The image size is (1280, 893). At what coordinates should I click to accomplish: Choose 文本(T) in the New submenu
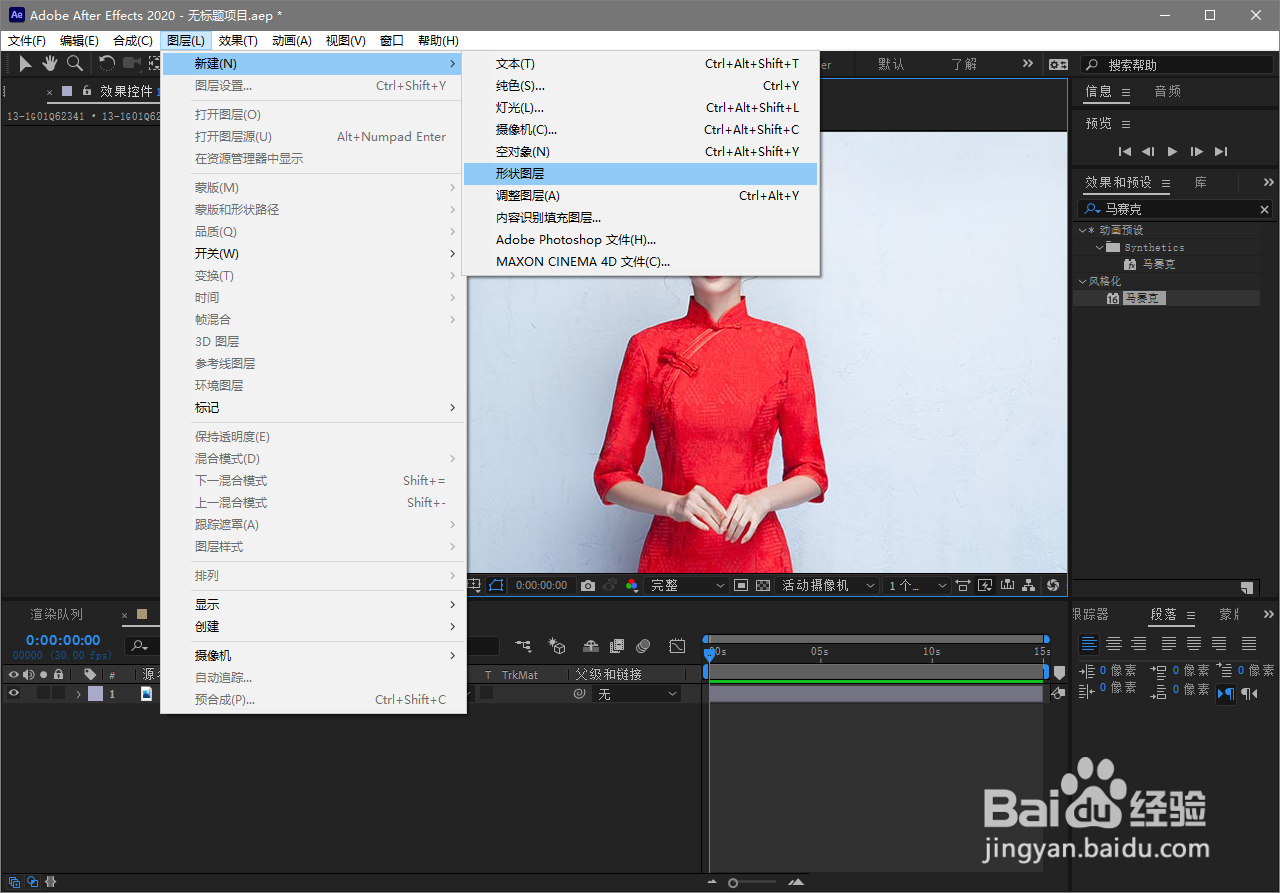point(640,64)
